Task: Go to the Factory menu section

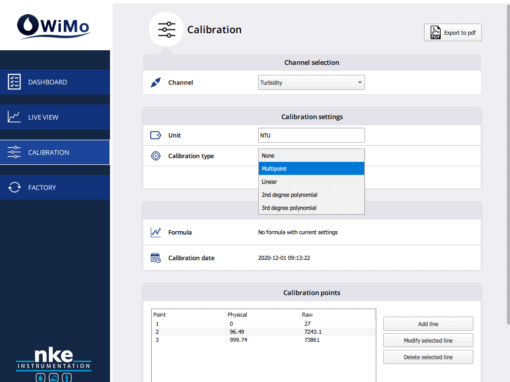Action: point(55,187)
